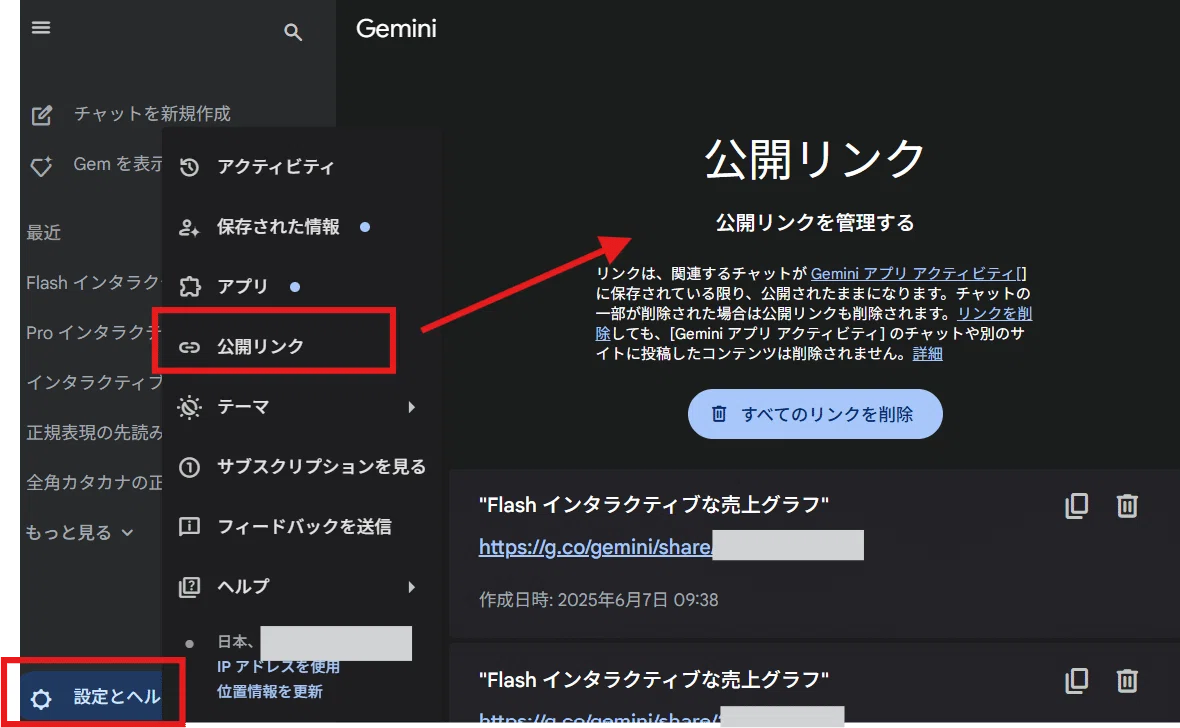Expand the ヘルプ submenu arrow
This screenshot has height=728, width=1180.
point(411,586)
